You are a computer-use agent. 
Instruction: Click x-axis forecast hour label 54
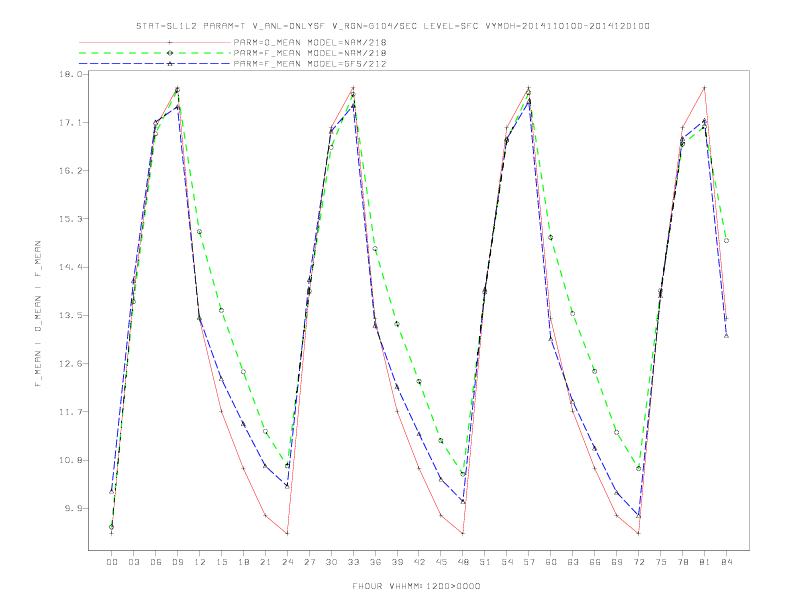pos(507,562)
